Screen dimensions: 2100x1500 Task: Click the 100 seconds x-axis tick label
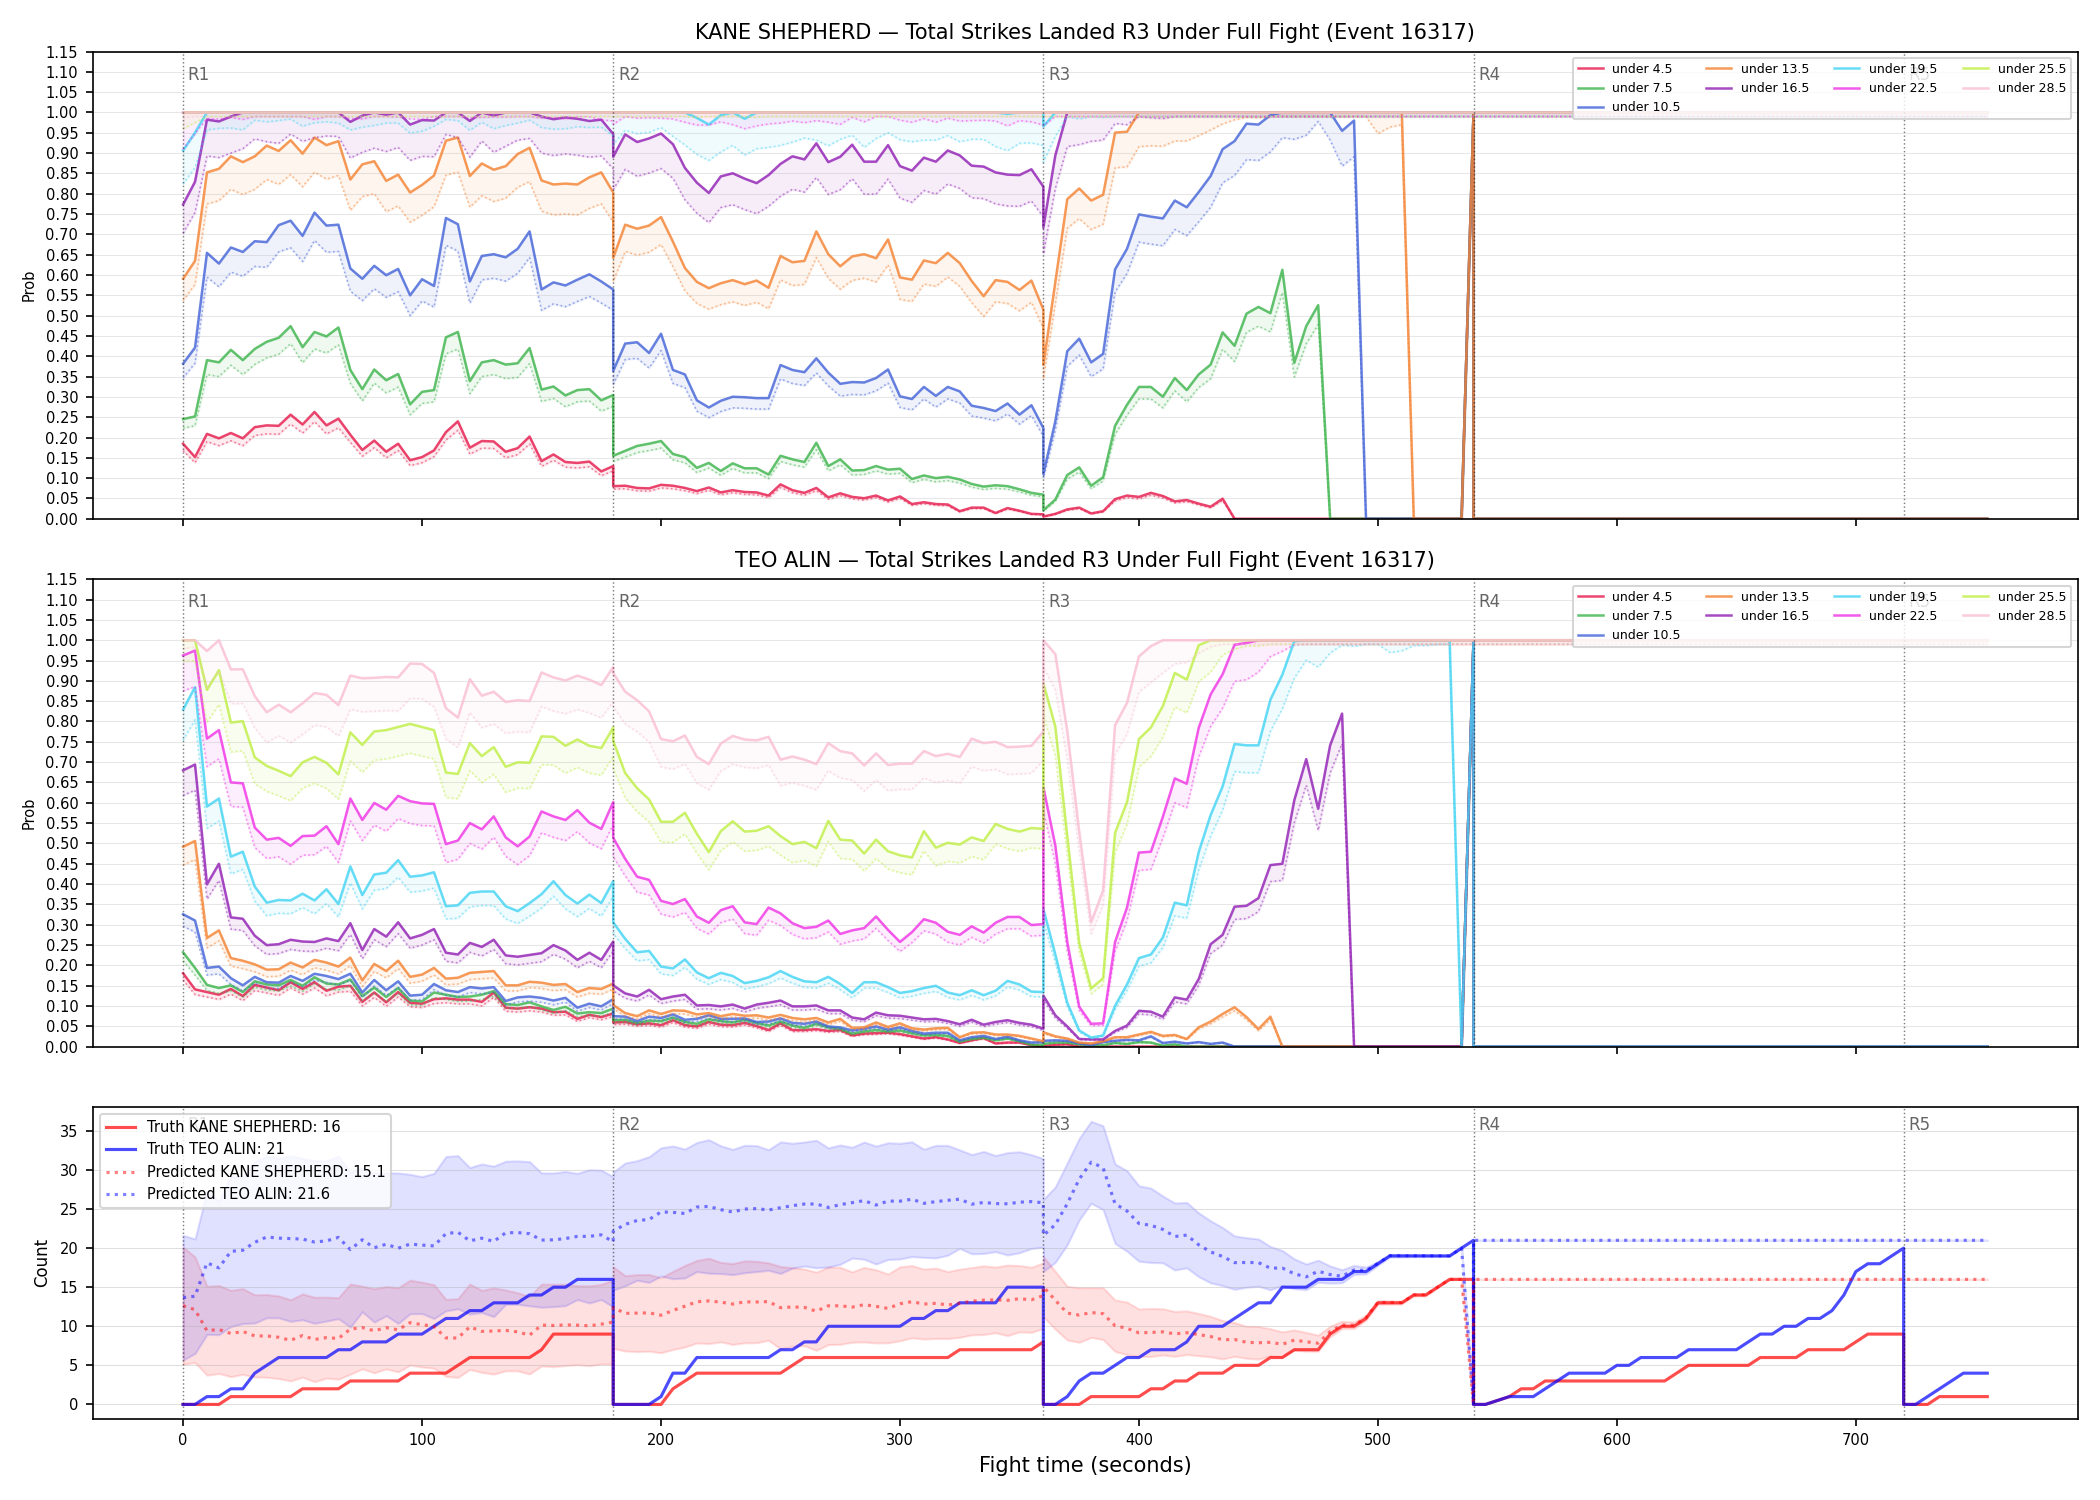pyautogui.click(x=422, y=1440)
